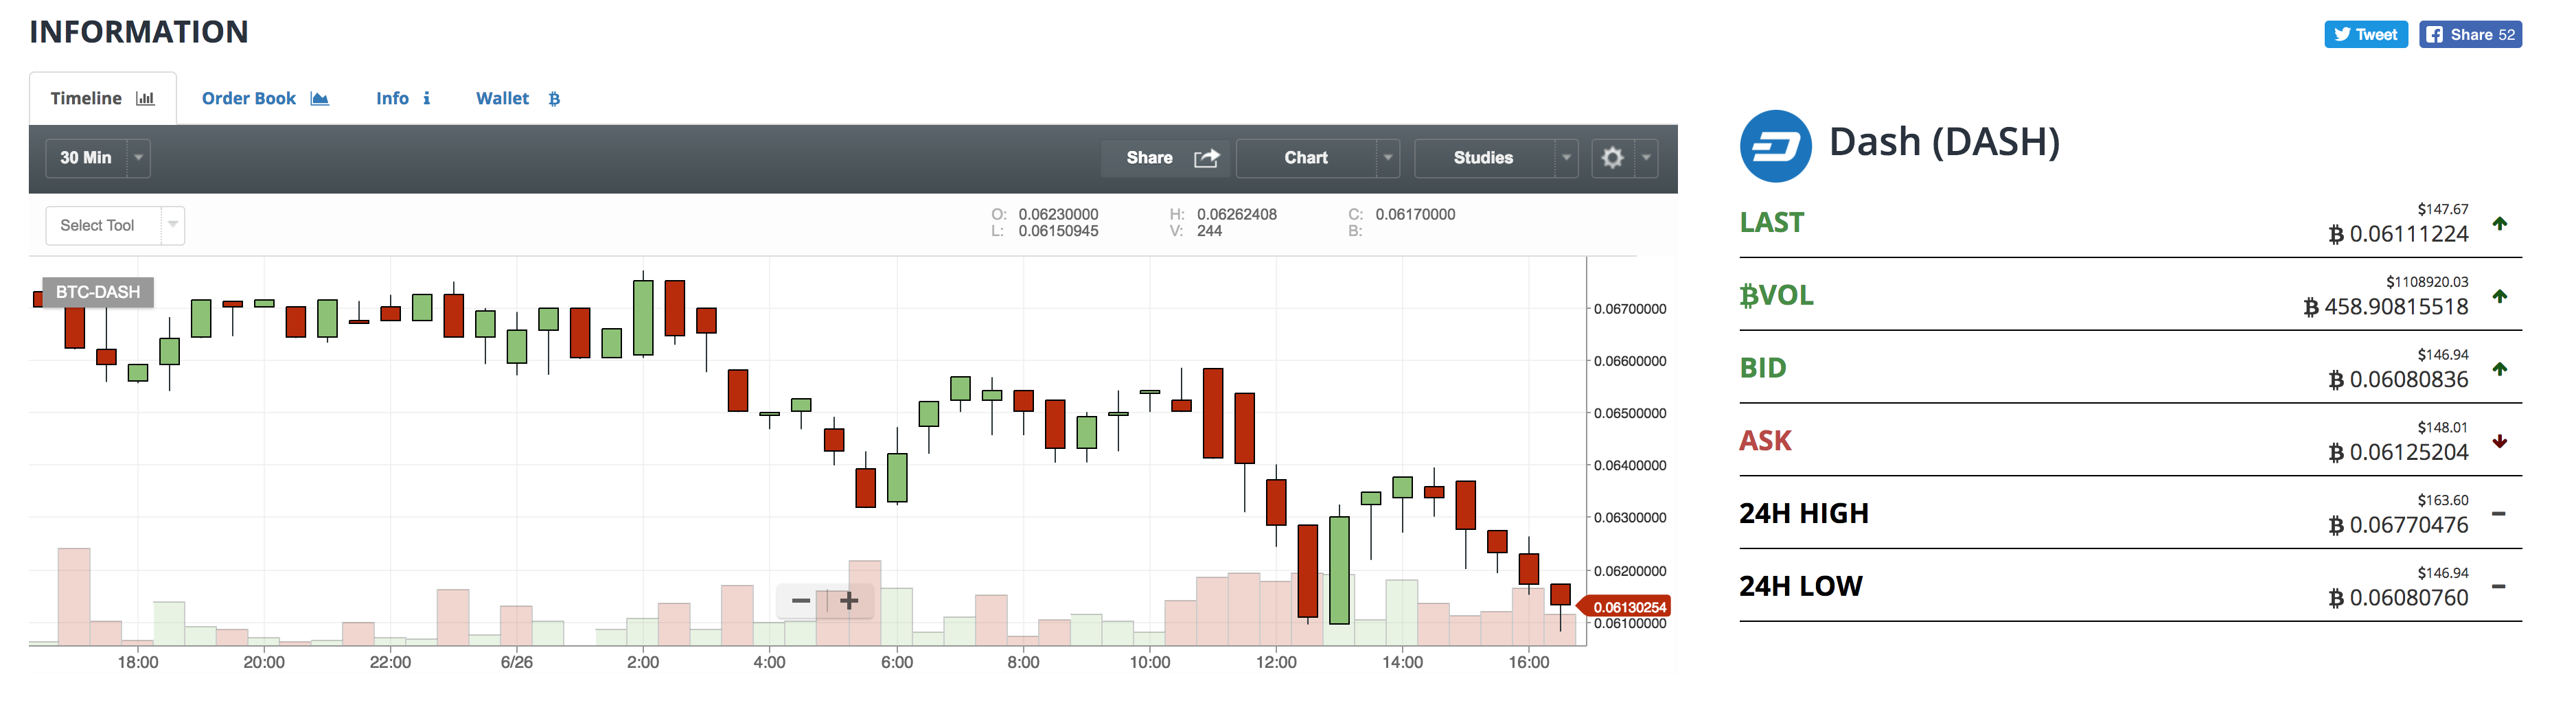Open the Select Tool dropdown
The width and height of the screenshot is (2576, 718).
pos(115,225)
